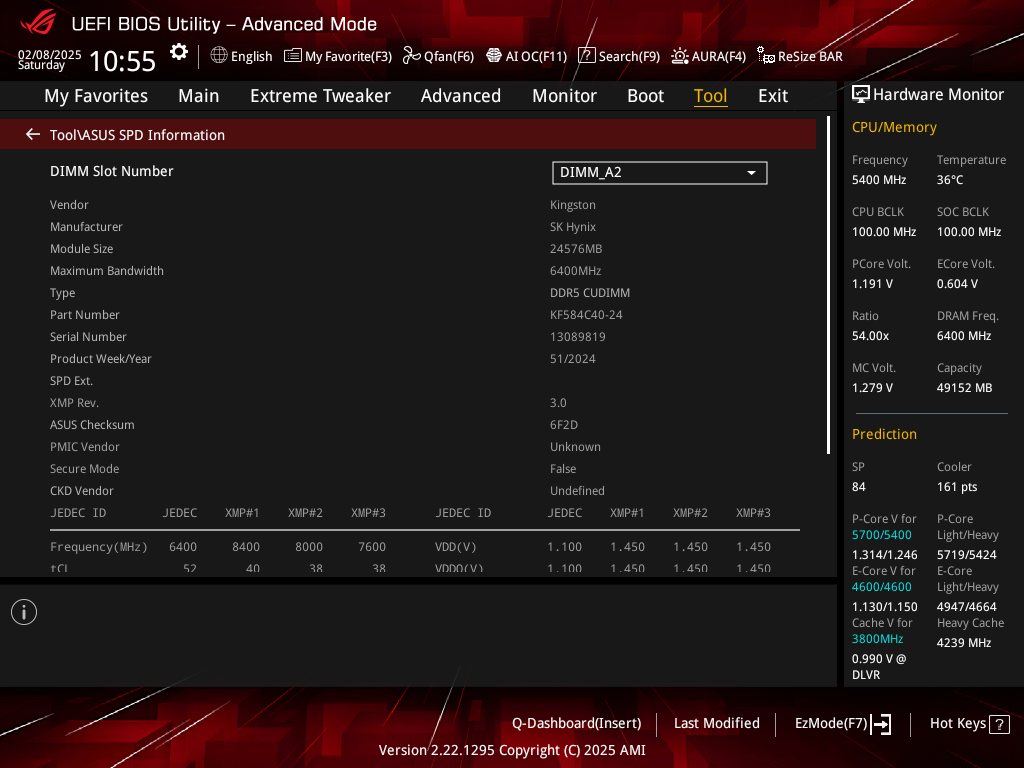Click the XMP Rev. value 3.0

coord(558,402)
